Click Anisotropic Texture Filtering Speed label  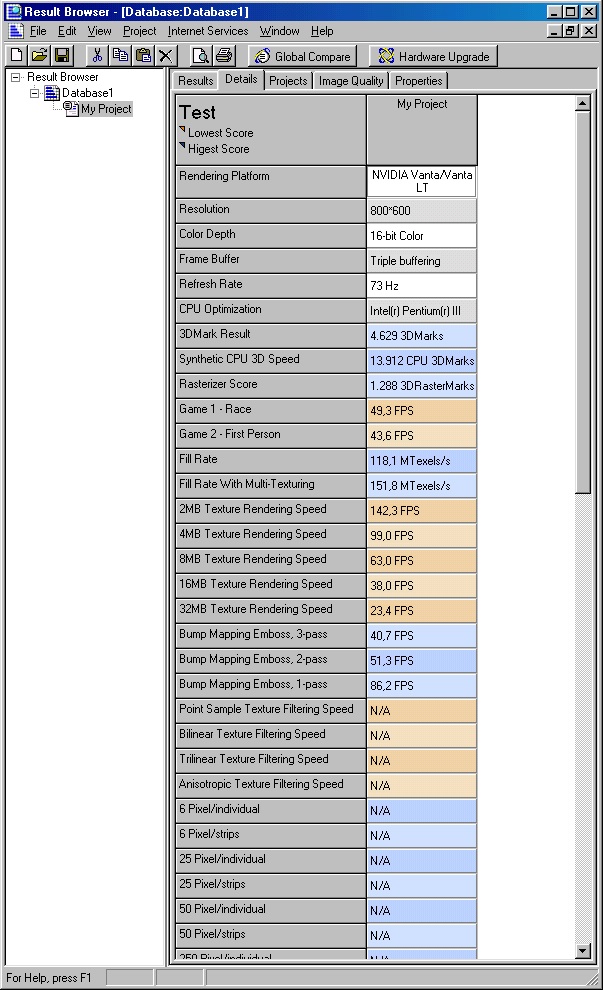[x=271, y=785]
